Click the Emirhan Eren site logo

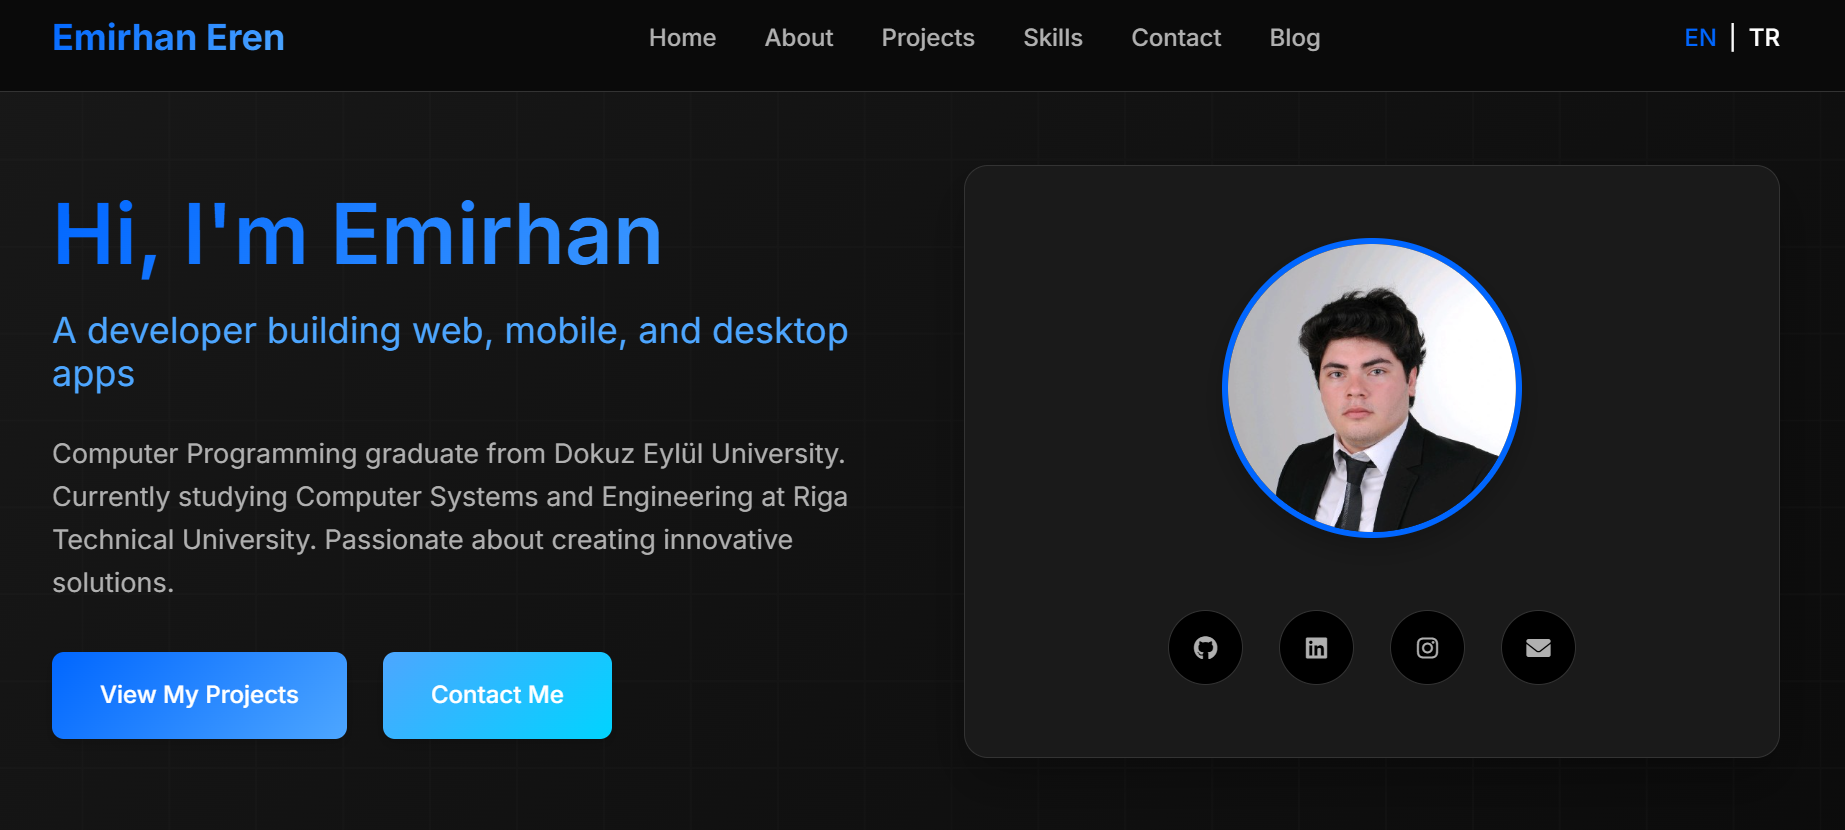coord(168,38)
